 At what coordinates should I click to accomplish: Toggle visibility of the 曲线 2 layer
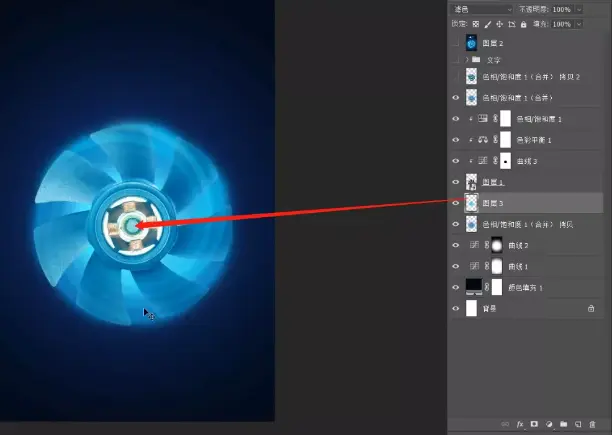pos(455,245)
